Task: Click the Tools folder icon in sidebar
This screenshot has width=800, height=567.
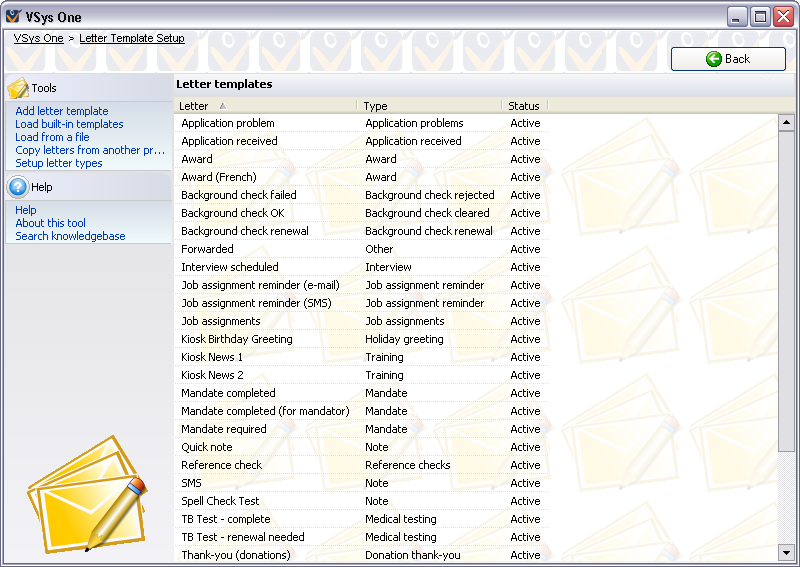Action: 18,88
